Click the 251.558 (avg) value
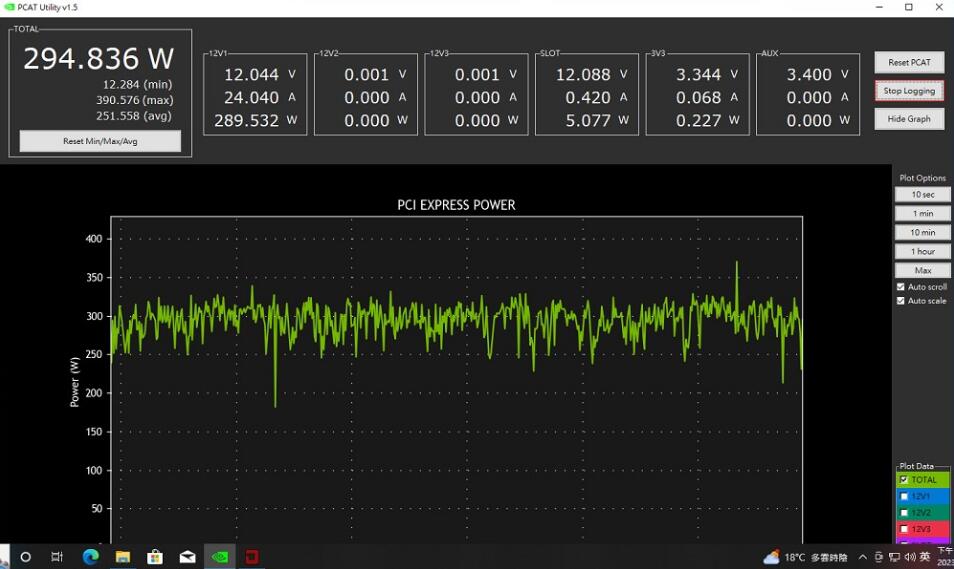 134,116
